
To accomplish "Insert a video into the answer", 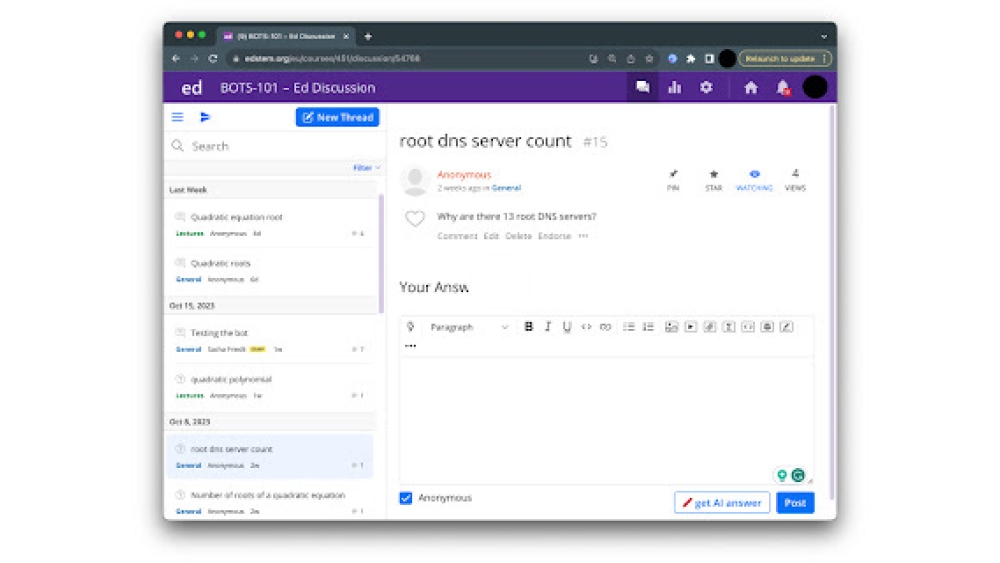I will (691, 326).
